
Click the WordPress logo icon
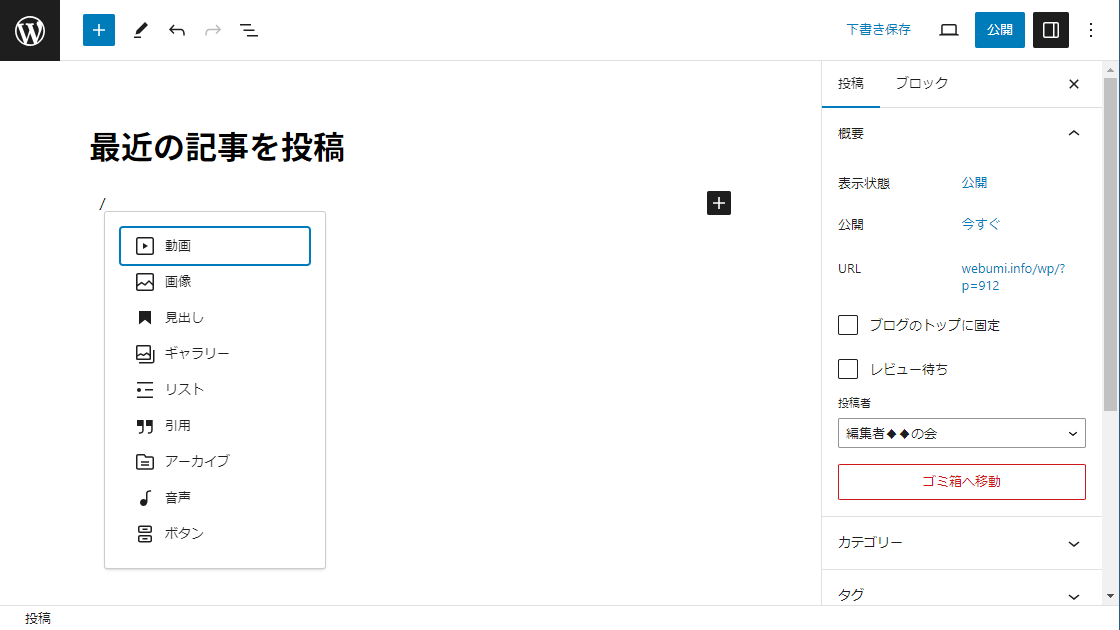(x=30, y=30)
